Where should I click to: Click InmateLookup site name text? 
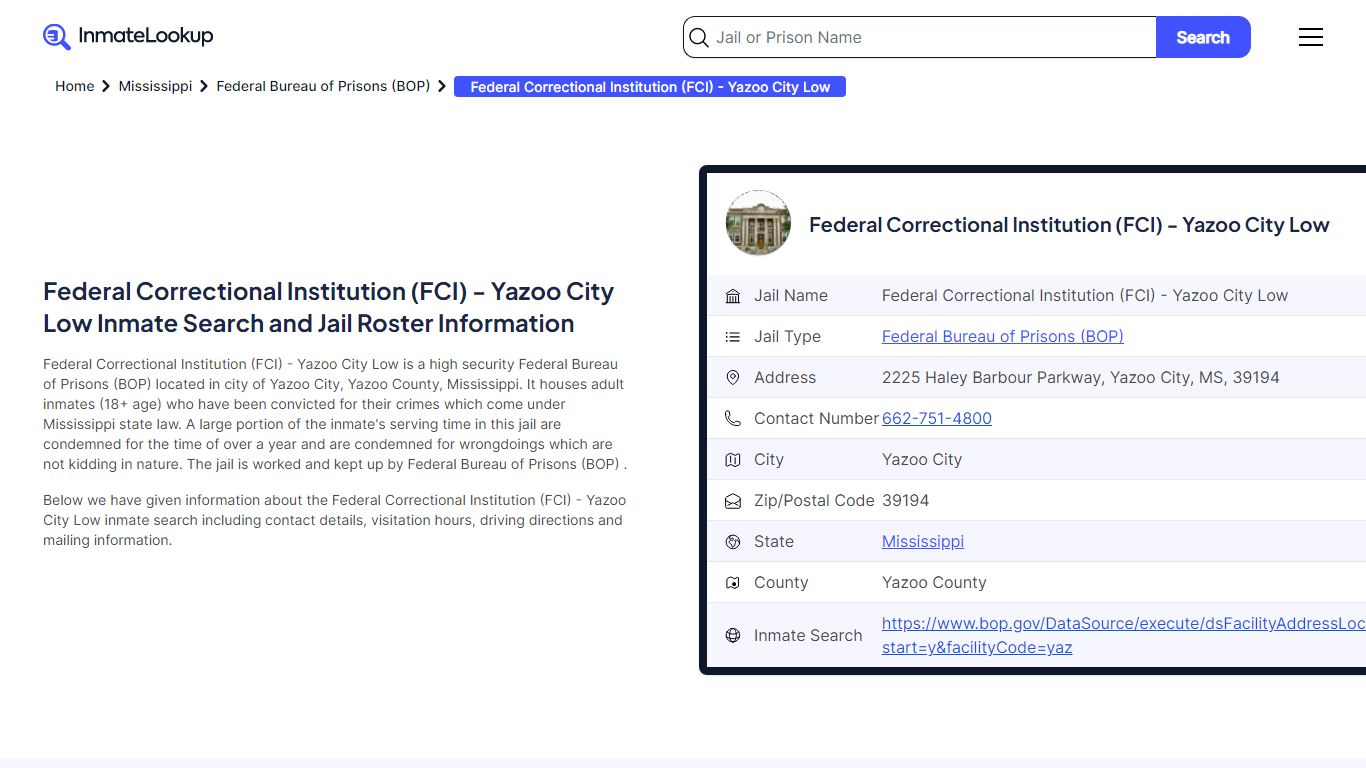click(x=146, y=36)
